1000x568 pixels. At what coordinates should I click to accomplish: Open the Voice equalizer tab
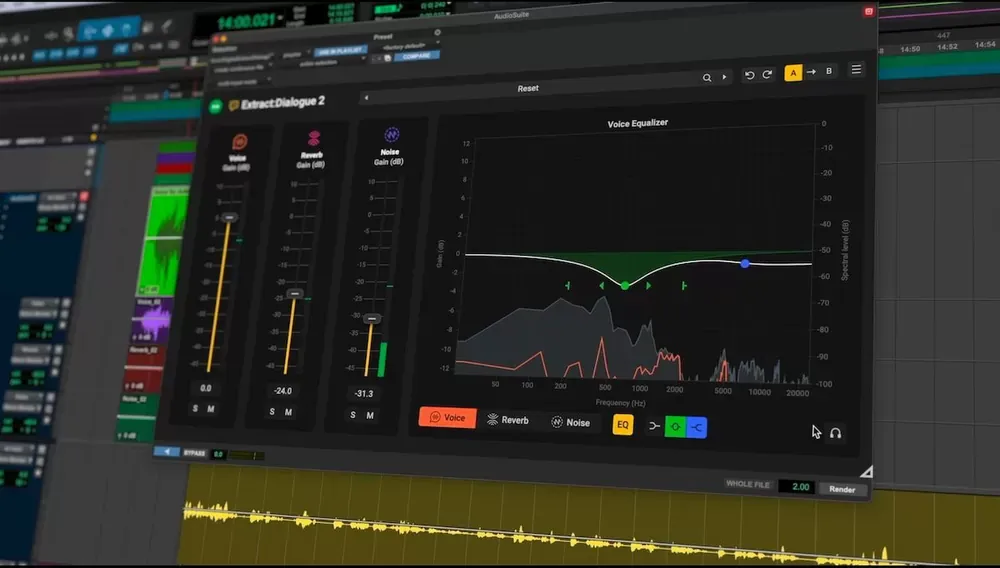click(448, 418)
